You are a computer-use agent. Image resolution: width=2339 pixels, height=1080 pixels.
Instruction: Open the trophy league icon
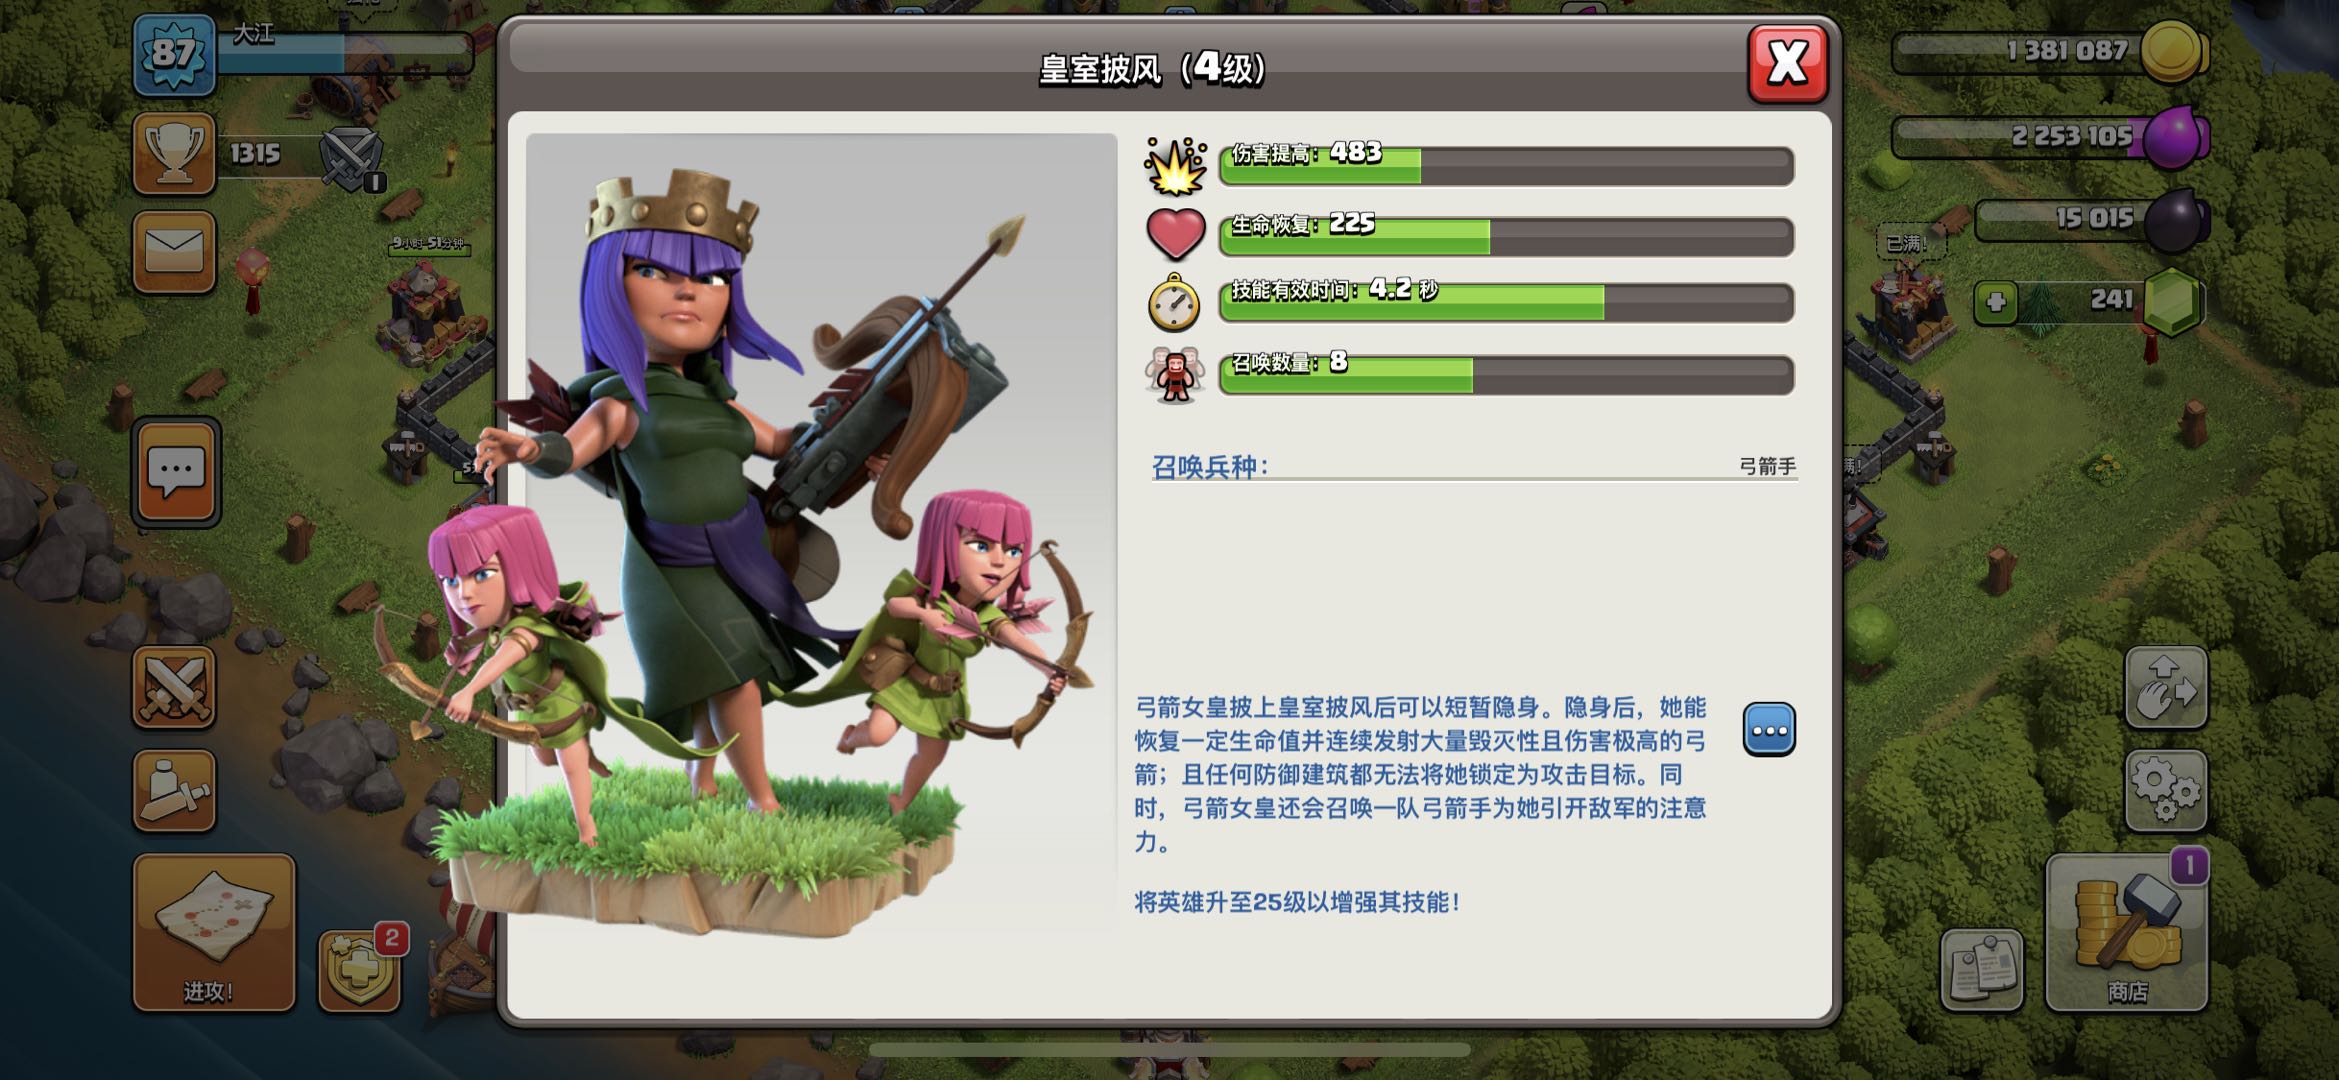tap(174, 153)
